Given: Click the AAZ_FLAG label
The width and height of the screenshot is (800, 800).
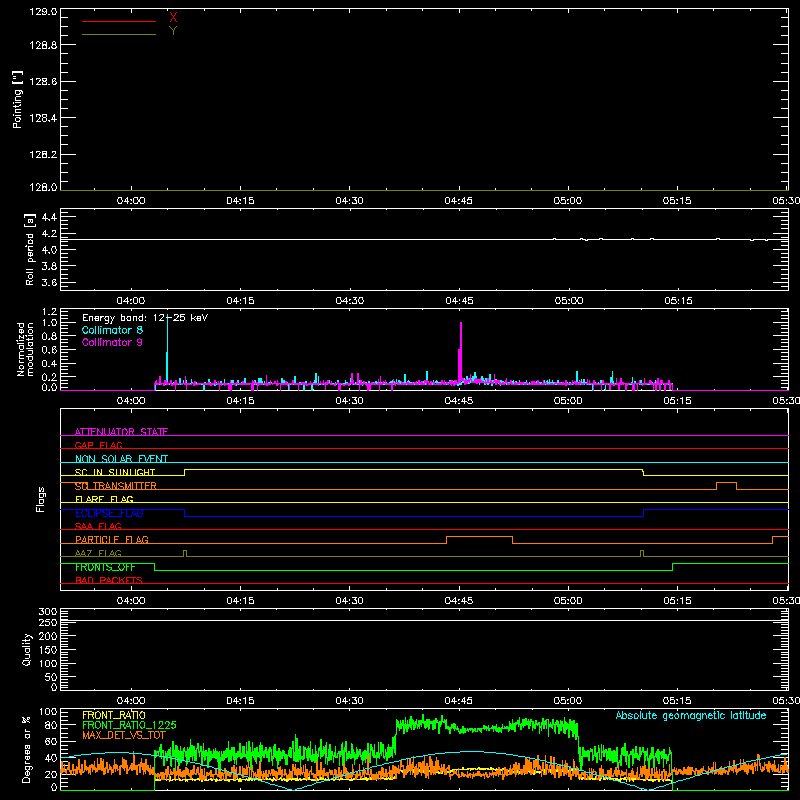Looking at the screenshot, I should tap(98, 553).
